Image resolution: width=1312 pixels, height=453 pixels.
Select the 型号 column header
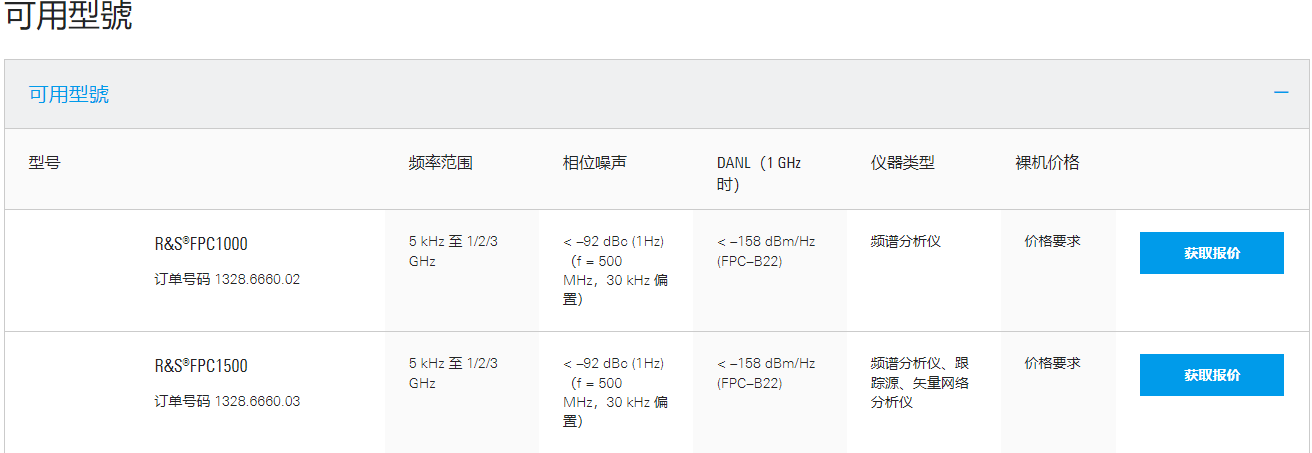point(44,162)
